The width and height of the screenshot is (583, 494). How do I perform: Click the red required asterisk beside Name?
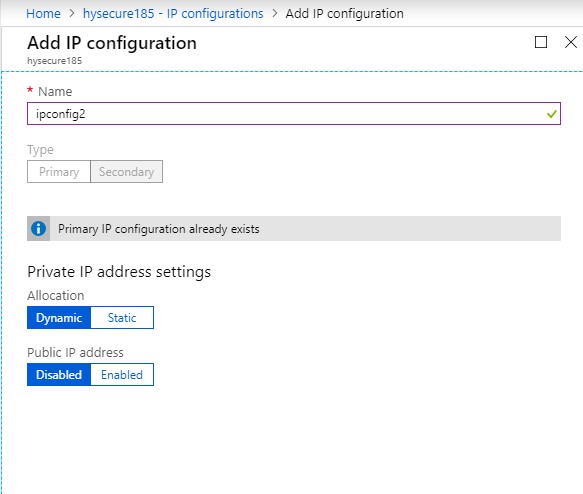30,90
